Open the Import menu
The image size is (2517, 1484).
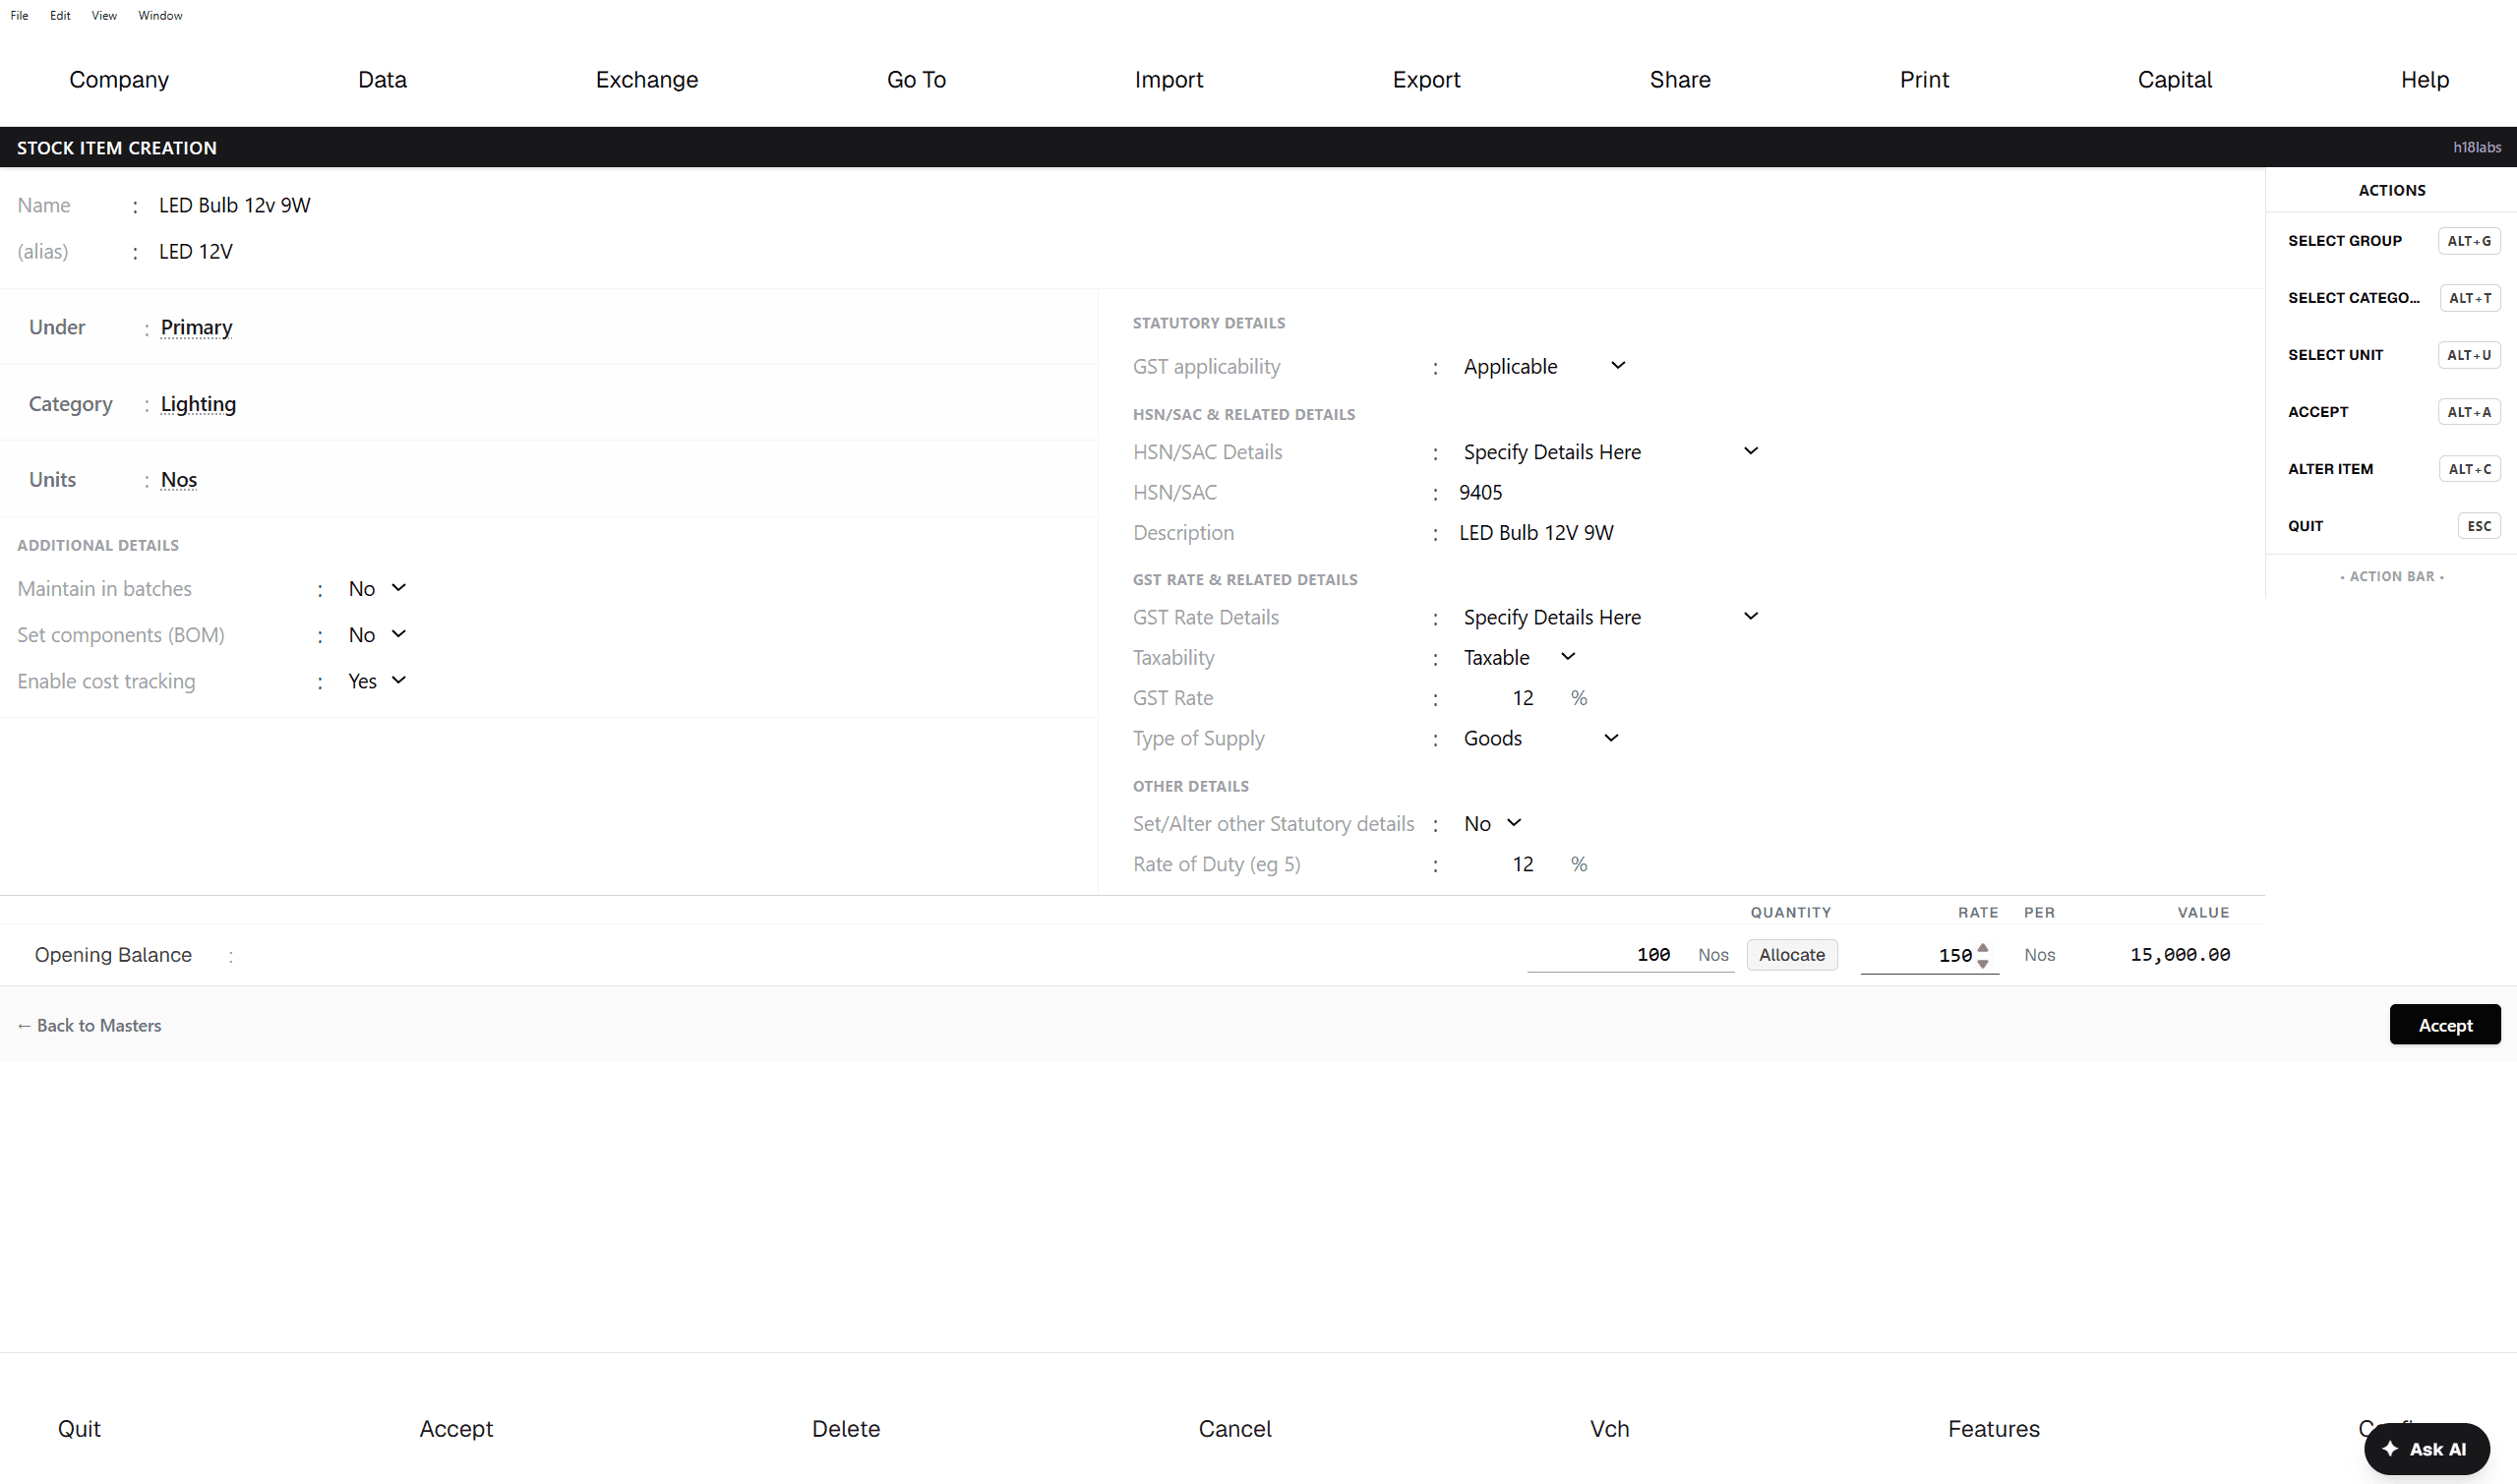(x=1168, y=80)
